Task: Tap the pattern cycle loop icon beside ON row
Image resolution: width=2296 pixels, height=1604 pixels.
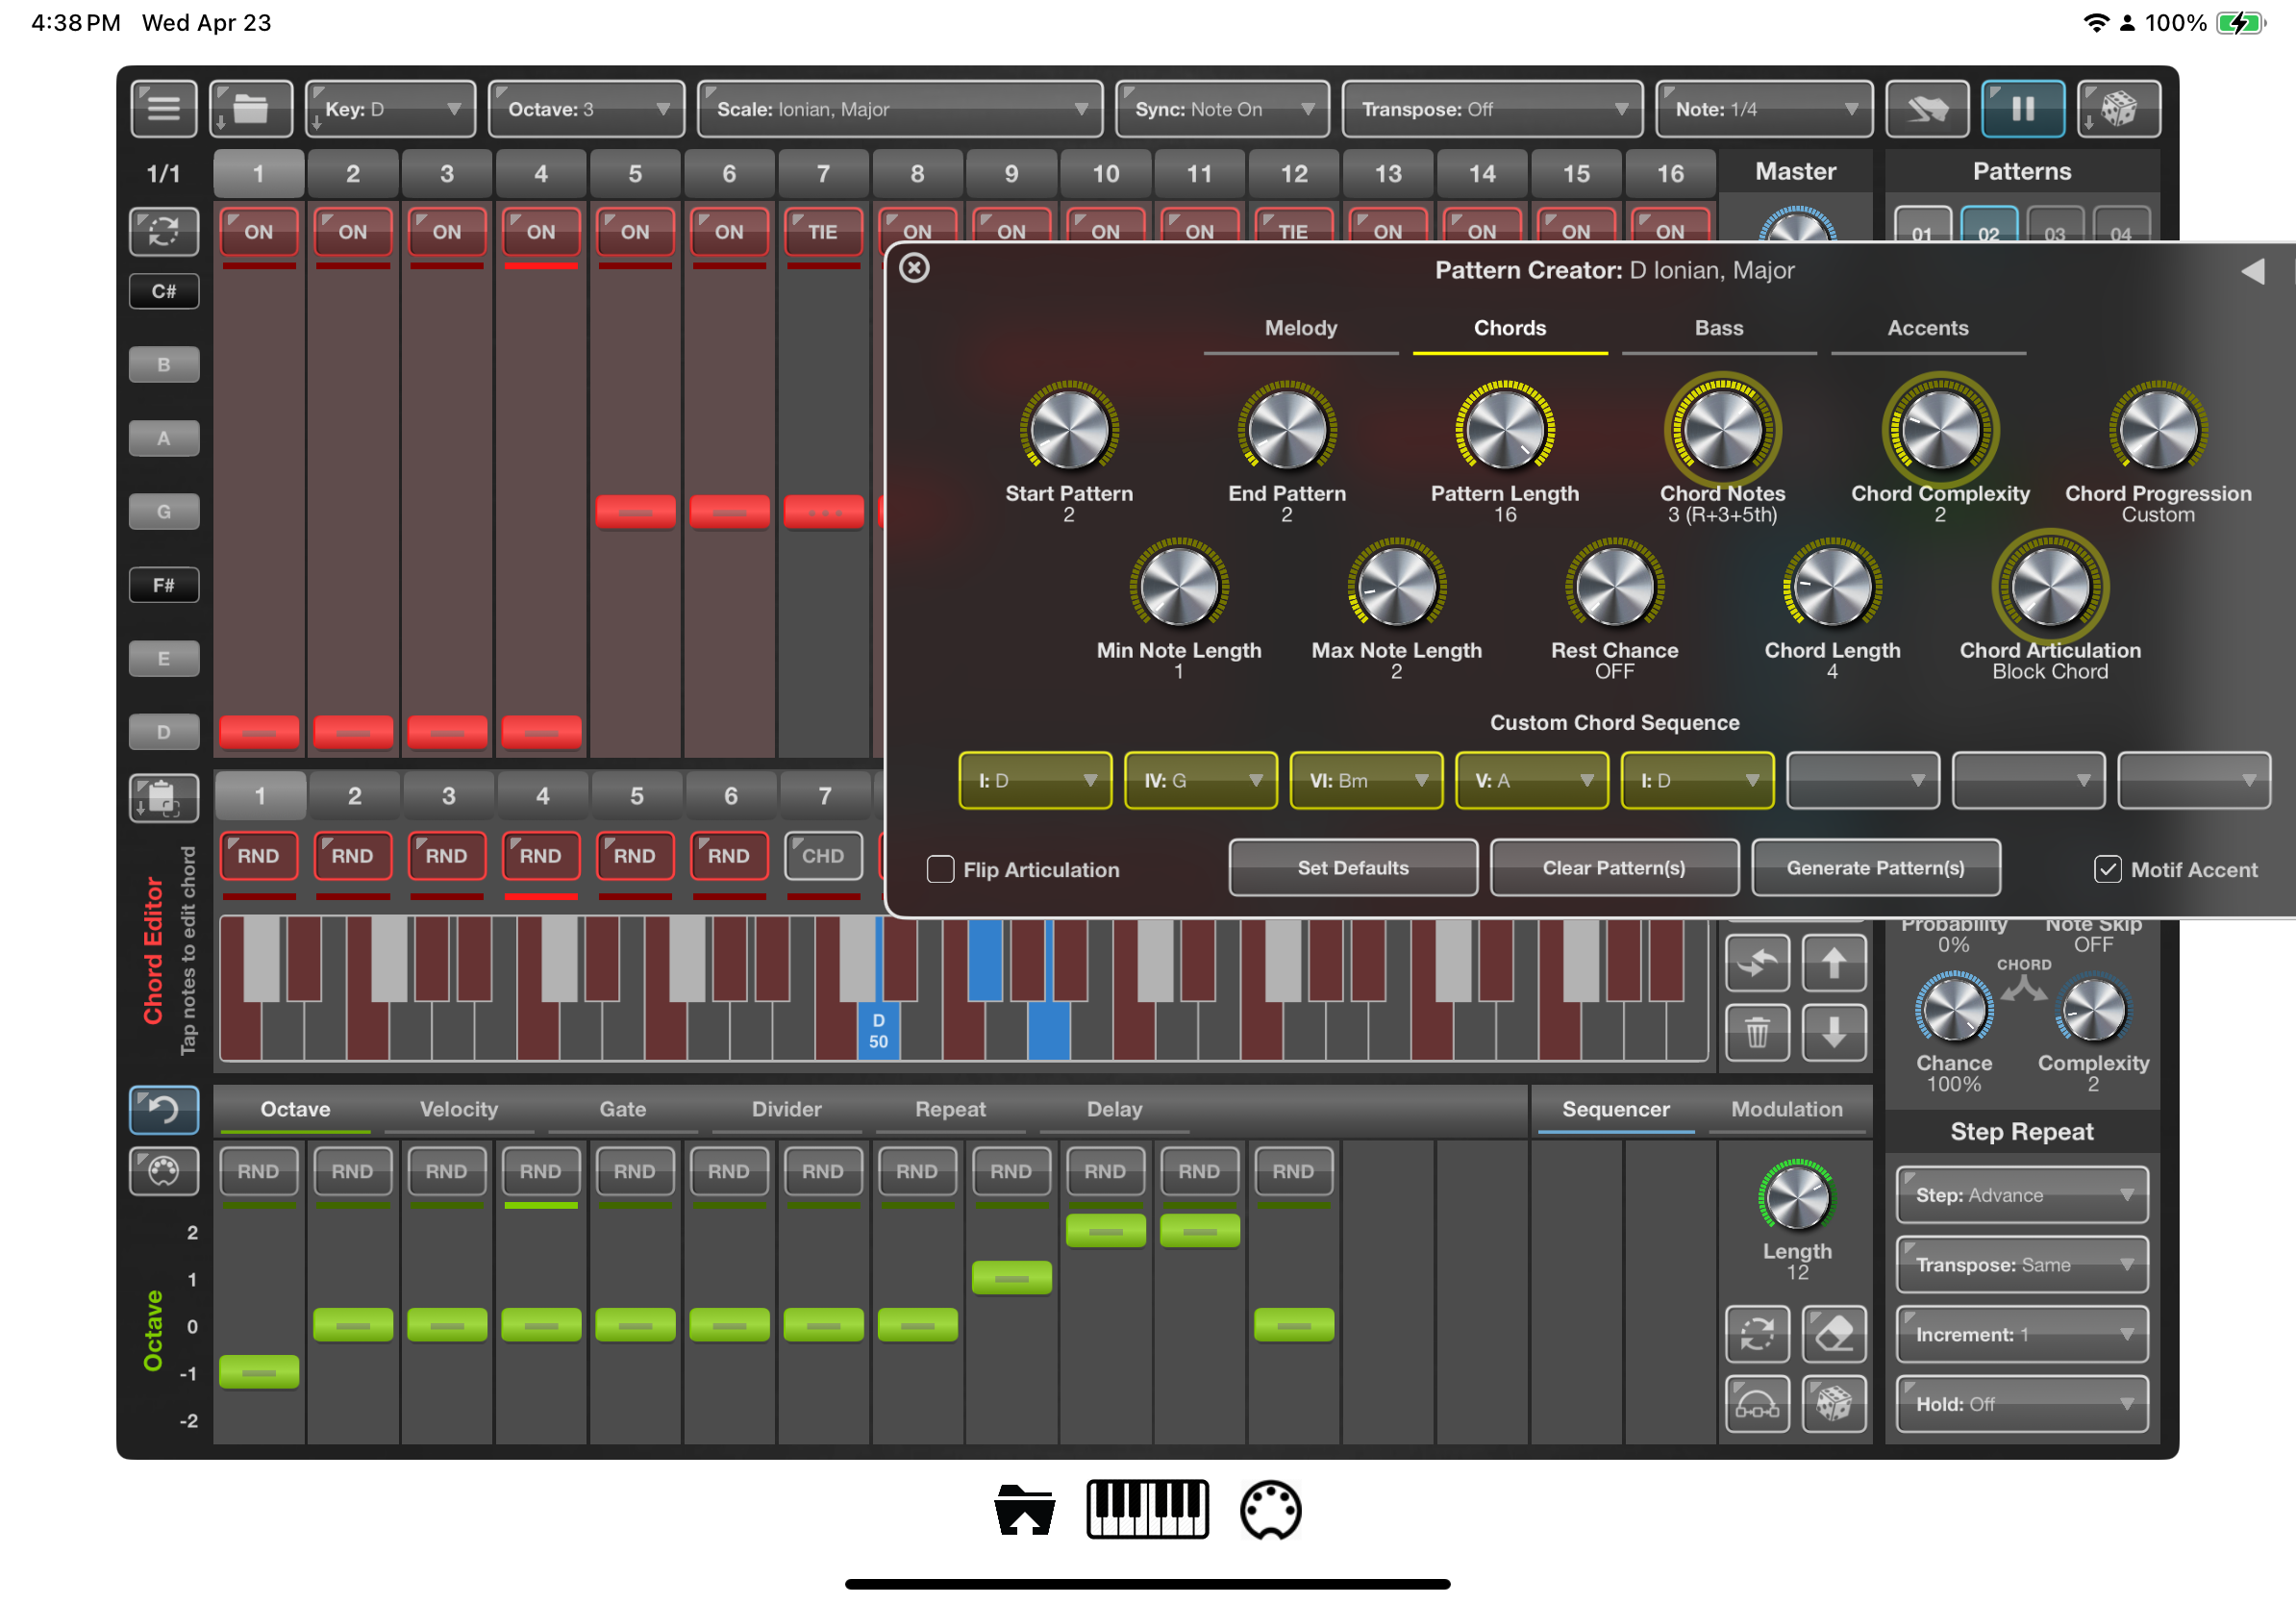Action: coord(164,232)
